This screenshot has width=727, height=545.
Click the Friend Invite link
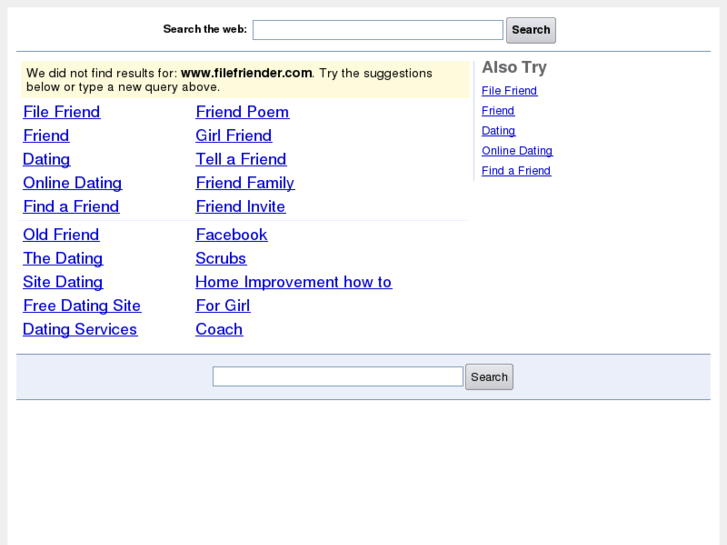tap(240, 207)
